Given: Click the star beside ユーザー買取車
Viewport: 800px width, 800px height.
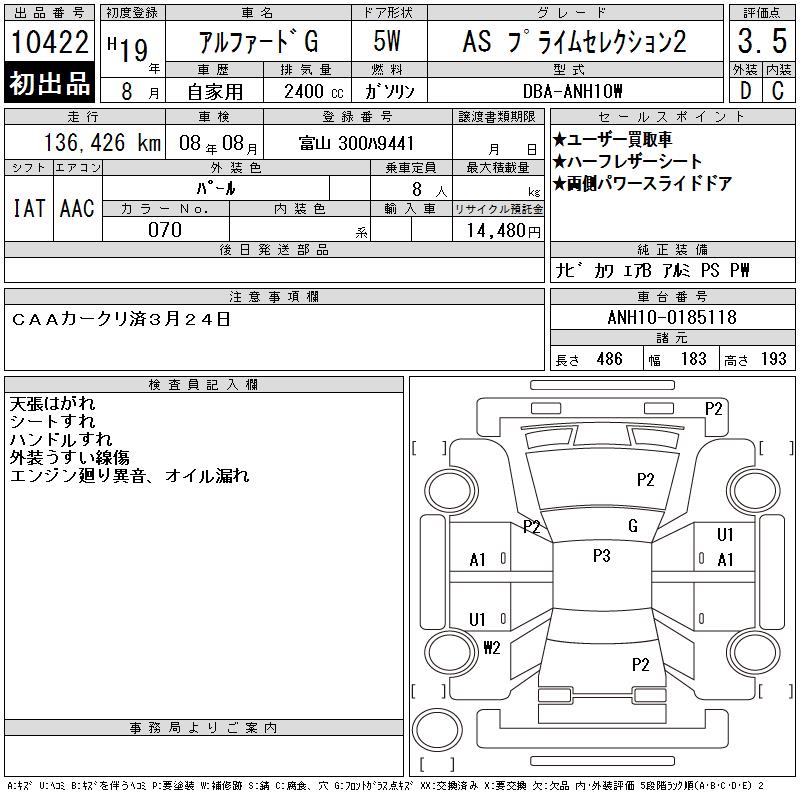Looking at the screenshot, I should pos(559,139).
